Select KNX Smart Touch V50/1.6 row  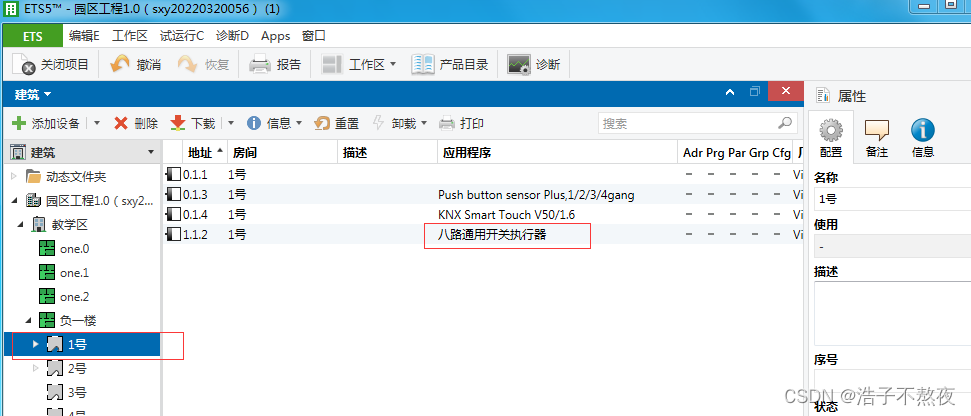pyautogui.click(x=482, y=215)
